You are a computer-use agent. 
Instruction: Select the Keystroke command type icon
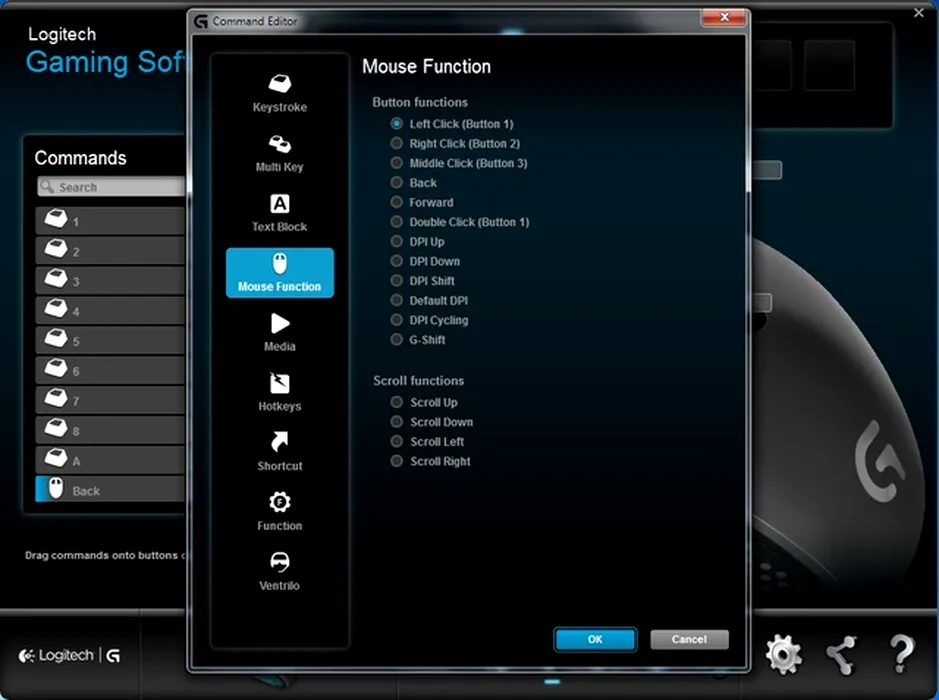point(279,85)
